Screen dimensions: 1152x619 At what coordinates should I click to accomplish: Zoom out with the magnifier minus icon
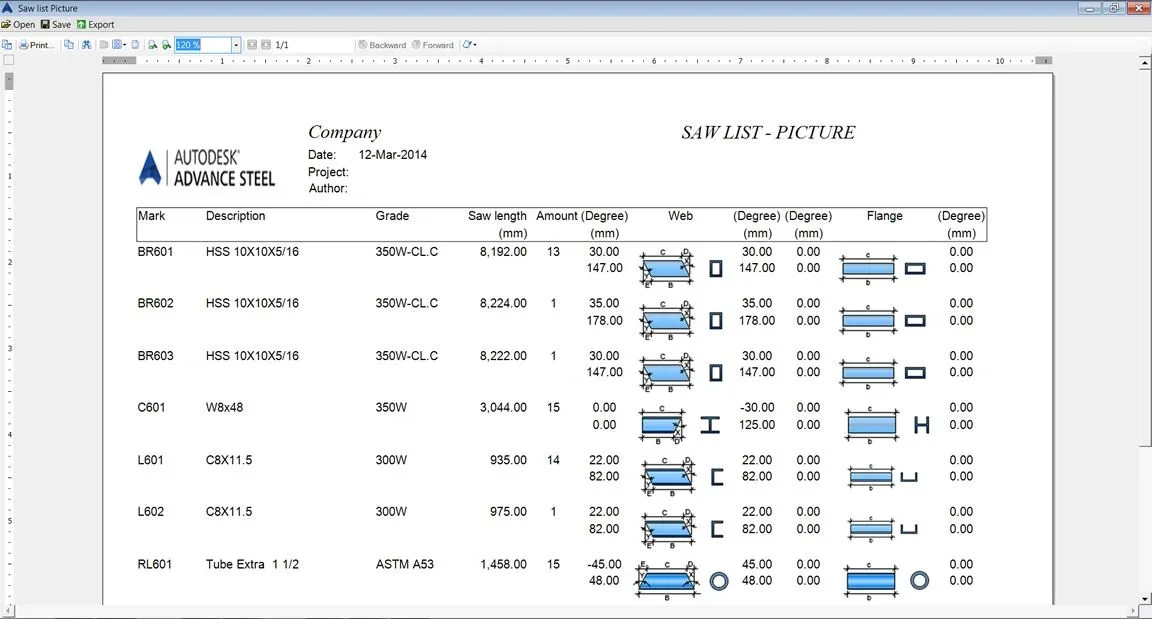click(x=152, y=45)
